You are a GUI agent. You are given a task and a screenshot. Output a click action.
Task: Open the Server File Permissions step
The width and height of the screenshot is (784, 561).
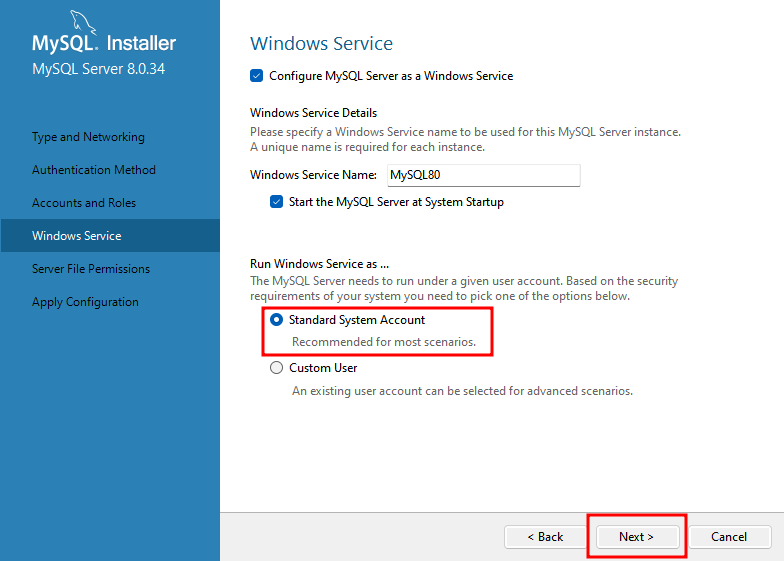[90, 268]
